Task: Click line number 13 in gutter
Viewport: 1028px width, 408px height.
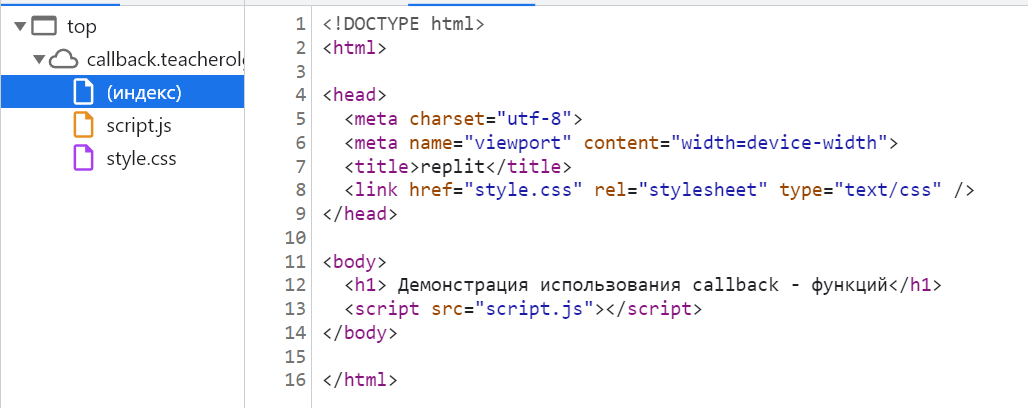Action: pos(295,309)
